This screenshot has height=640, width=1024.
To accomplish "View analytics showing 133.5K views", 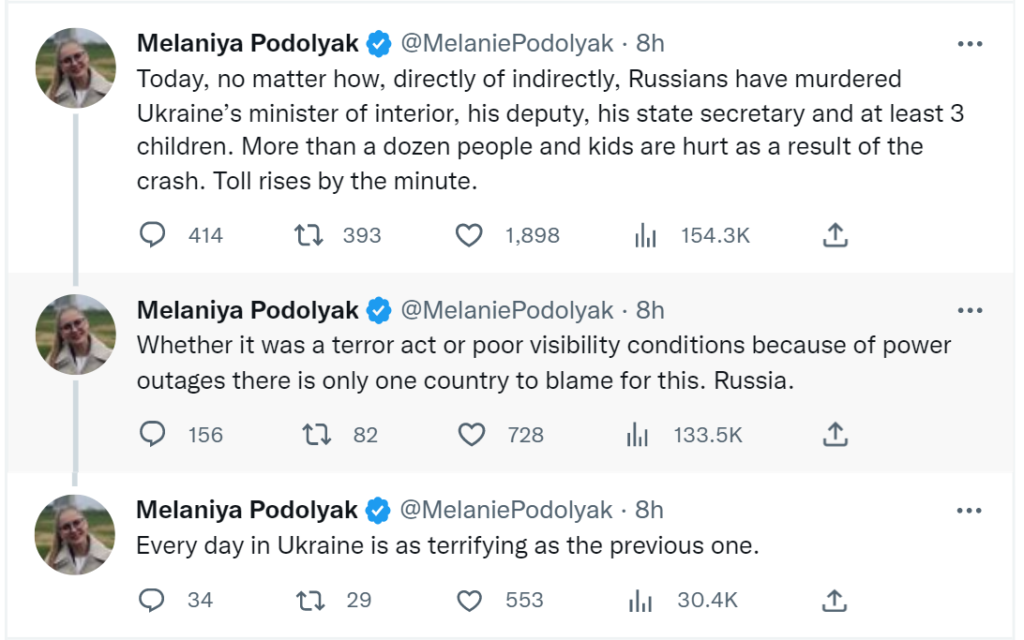I will [637, 434].
